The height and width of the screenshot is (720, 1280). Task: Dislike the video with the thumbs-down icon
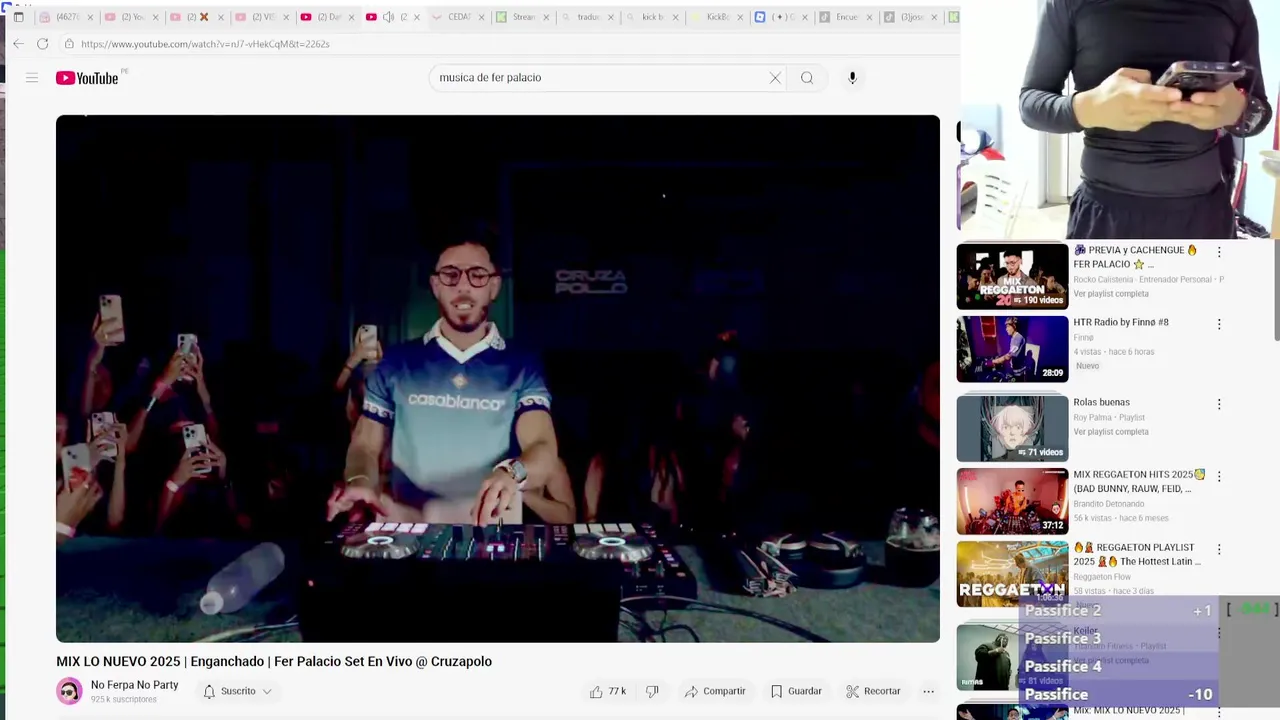coord(652,691)
